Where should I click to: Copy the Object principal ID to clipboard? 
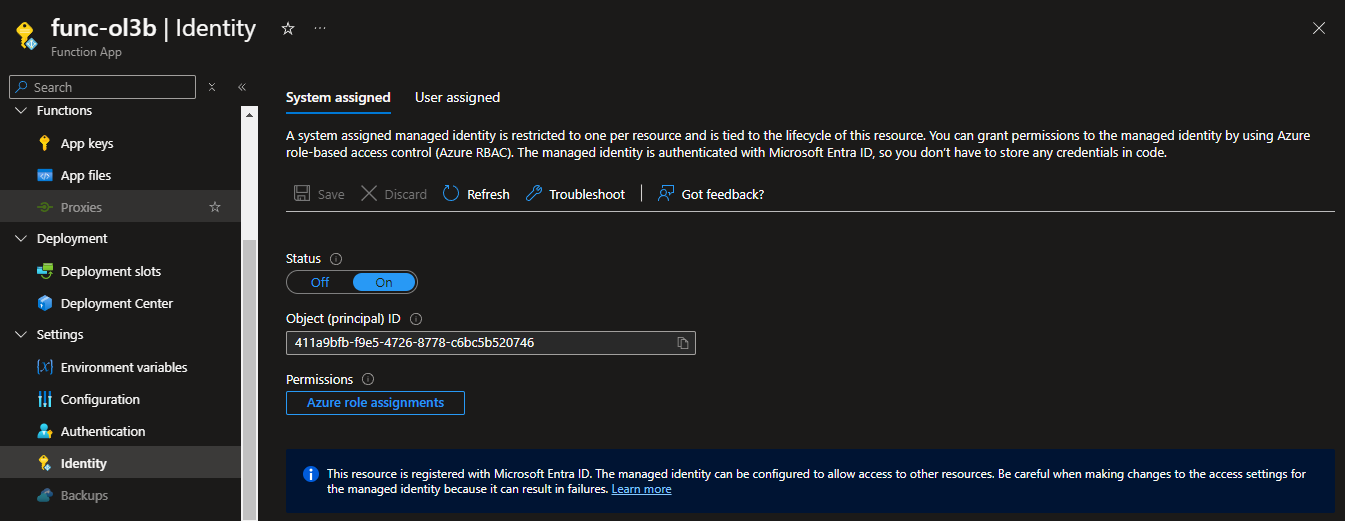pyautogui.click(x=683, y=343)
